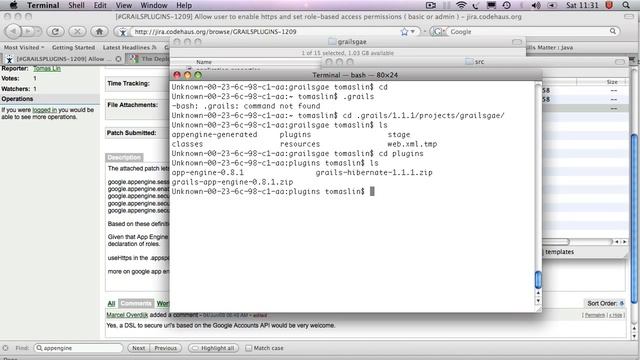Viewport: 640px width, 360px height.
Task: Bookmark page with star icon
Action: point(404,31)
